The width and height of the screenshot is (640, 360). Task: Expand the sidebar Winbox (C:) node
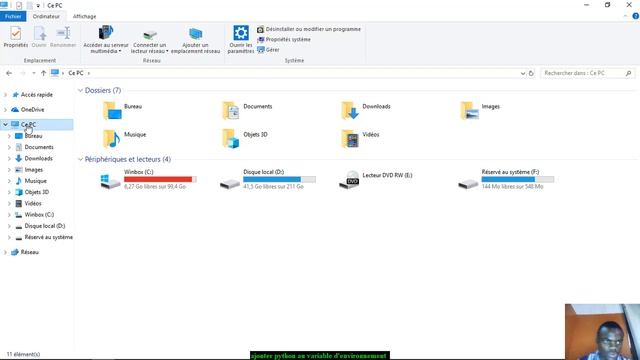[9, 215]
